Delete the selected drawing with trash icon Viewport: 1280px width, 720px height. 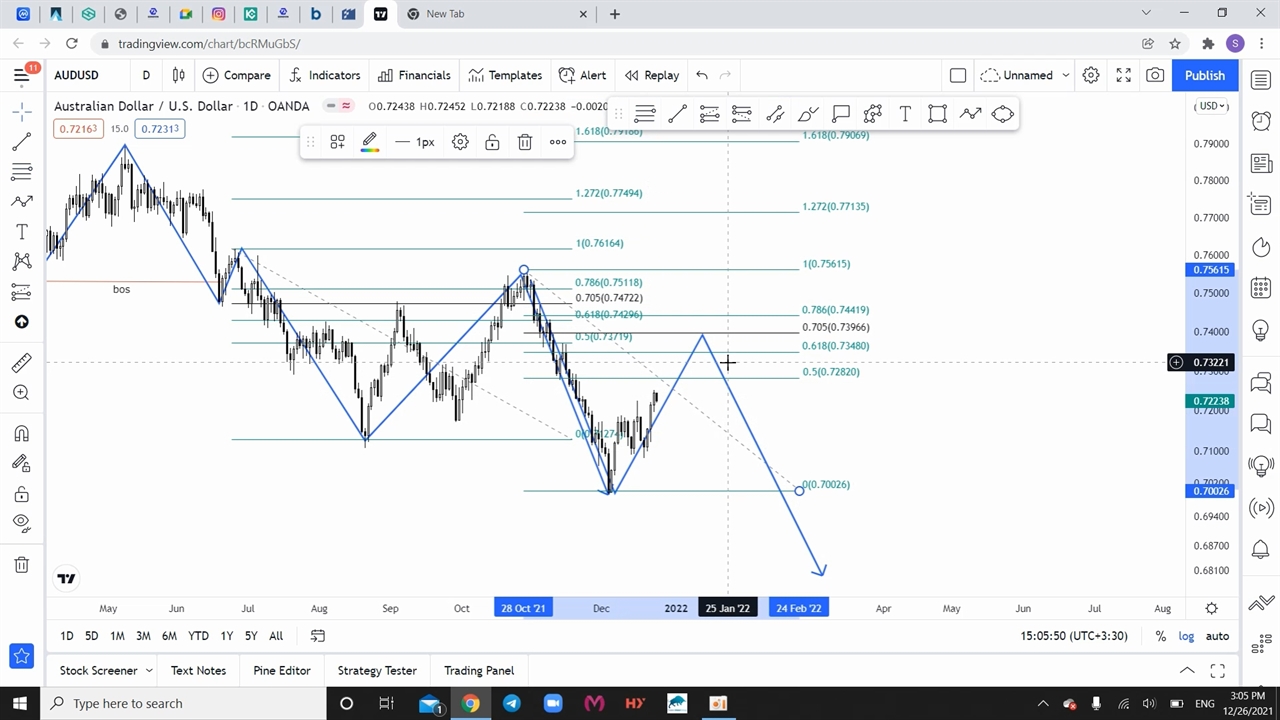(x=525, y=142)
